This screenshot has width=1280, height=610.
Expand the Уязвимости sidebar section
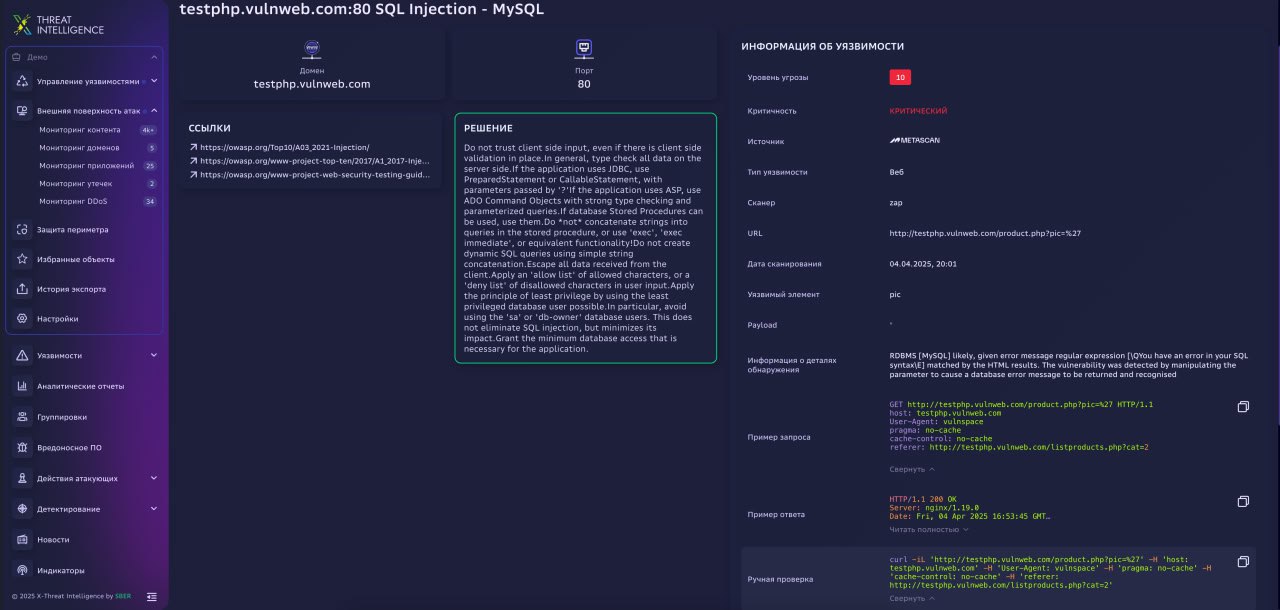[153, 355]
